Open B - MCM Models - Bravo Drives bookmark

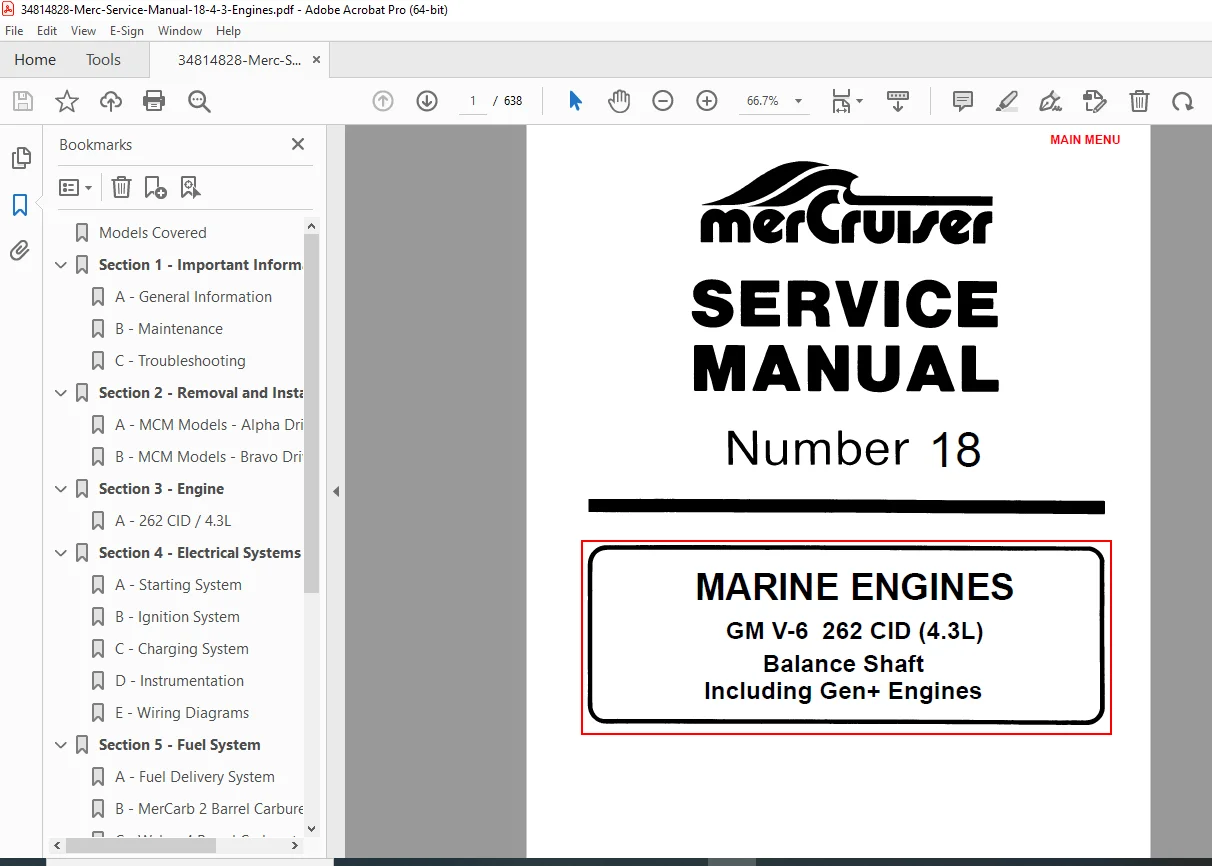[209, 457]
